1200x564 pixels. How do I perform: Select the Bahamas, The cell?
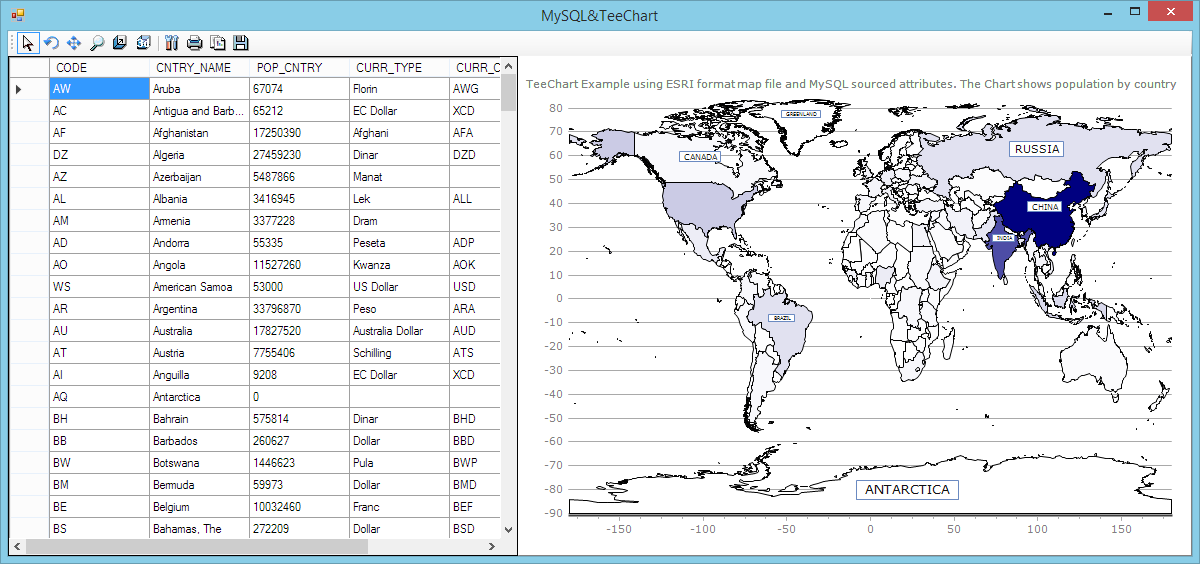pyautogui.click(x=199, y=529)
